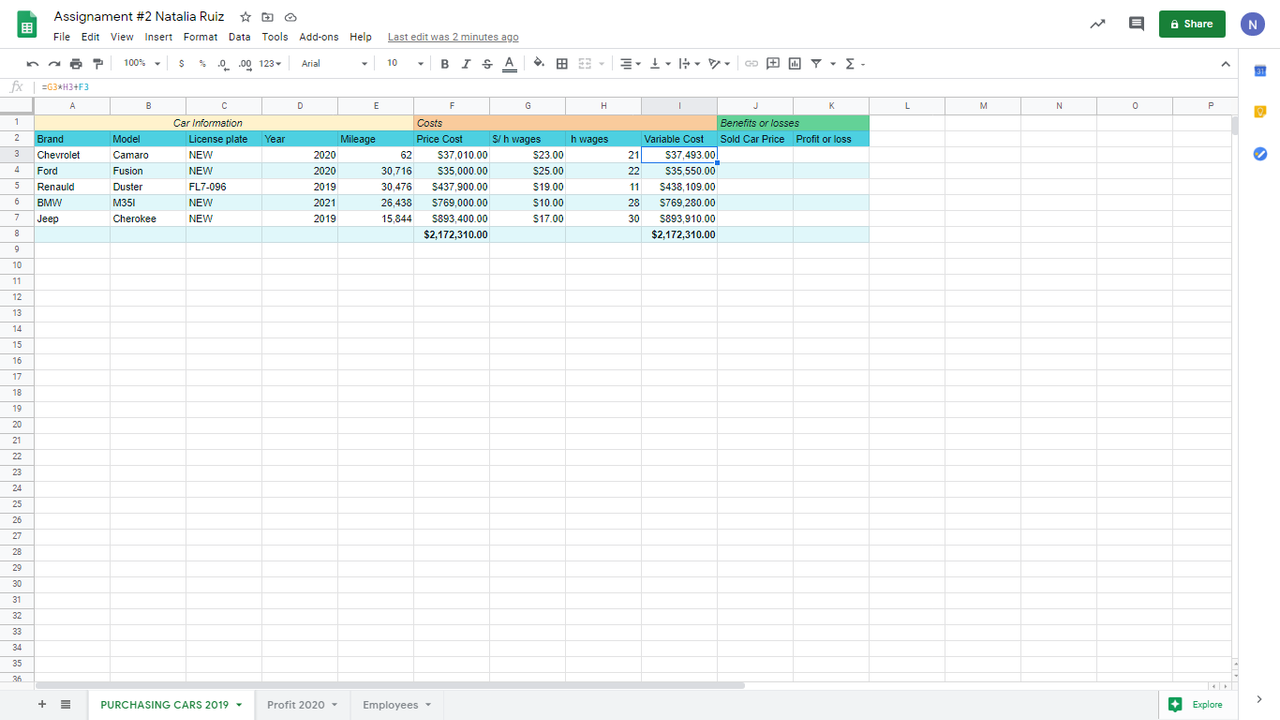Hide the menus with the collapse arrow

pyautogui.click(x=1226, y=64)
